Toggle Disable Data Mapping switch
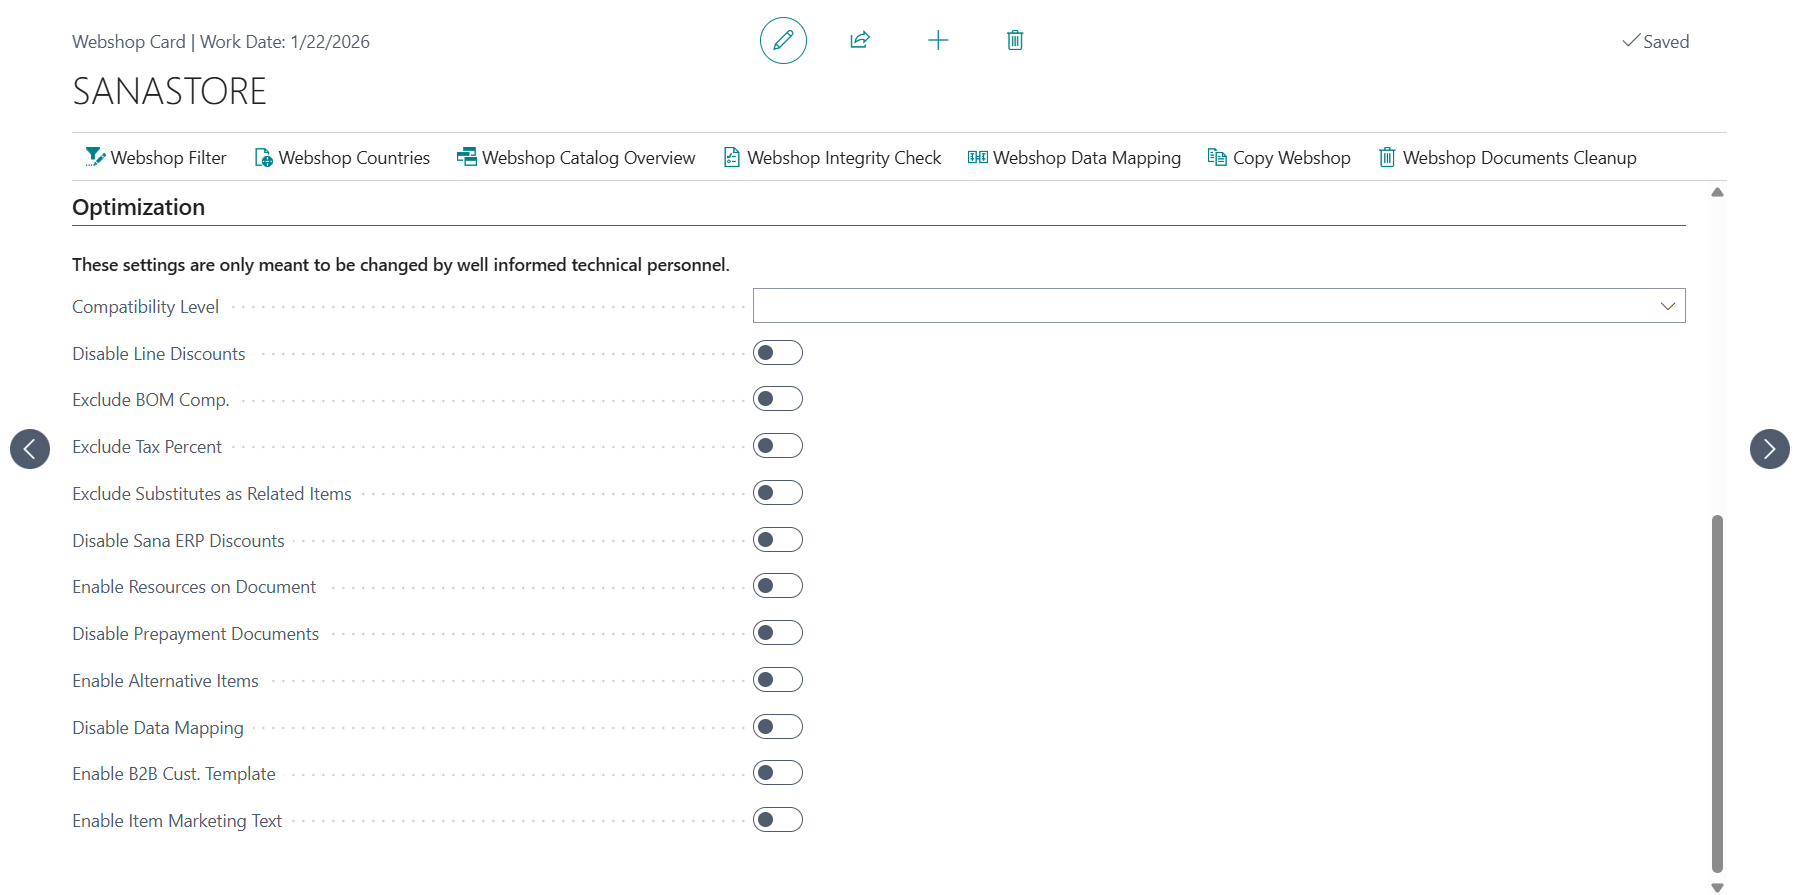Viewport: 1800px width, 895px height. (x=778, y=727)
